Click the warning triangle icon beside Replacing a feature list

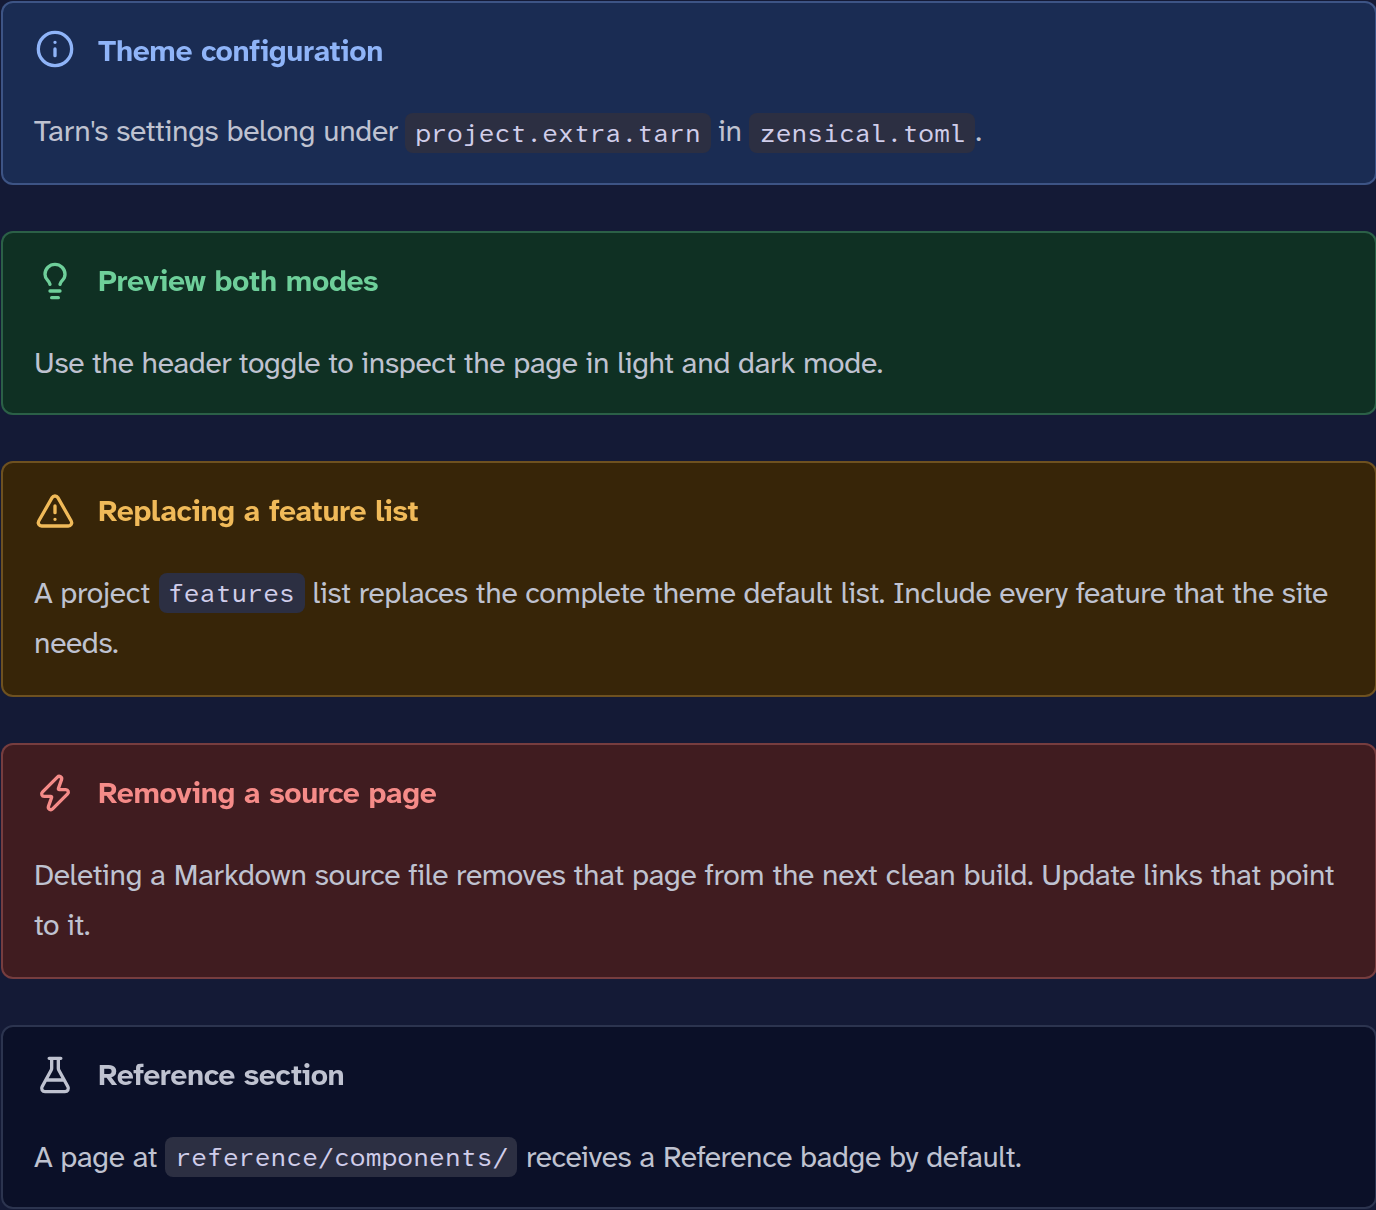coord(55,511)
